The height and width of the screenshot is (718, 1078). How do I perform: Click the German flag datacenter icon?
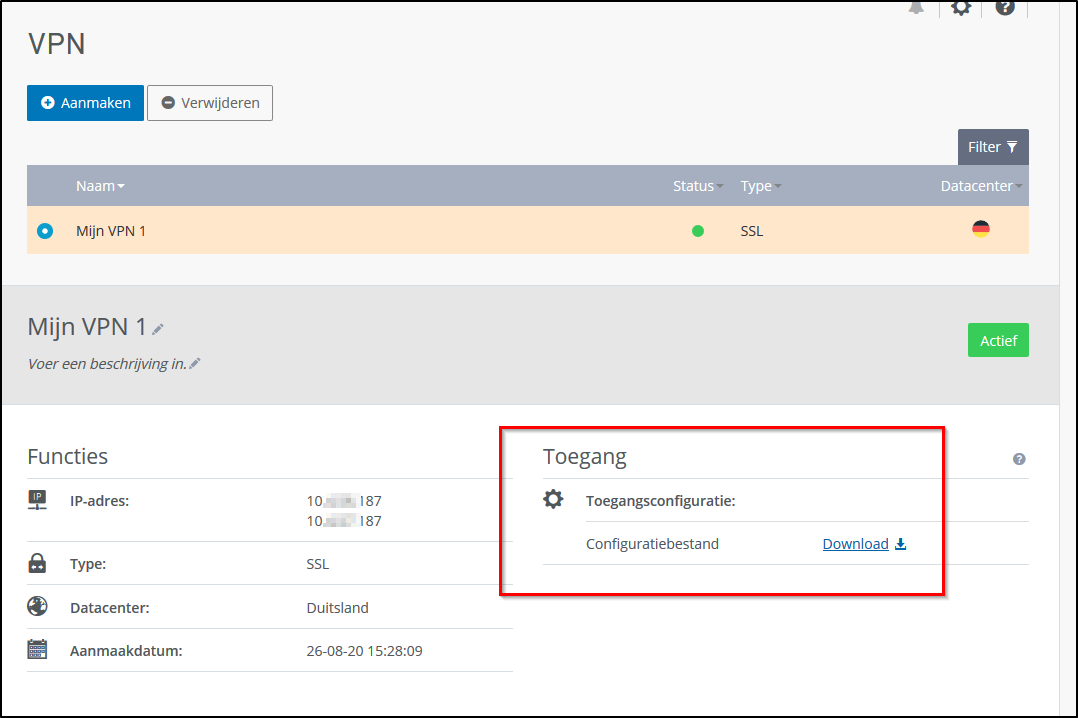coord(981,230)
